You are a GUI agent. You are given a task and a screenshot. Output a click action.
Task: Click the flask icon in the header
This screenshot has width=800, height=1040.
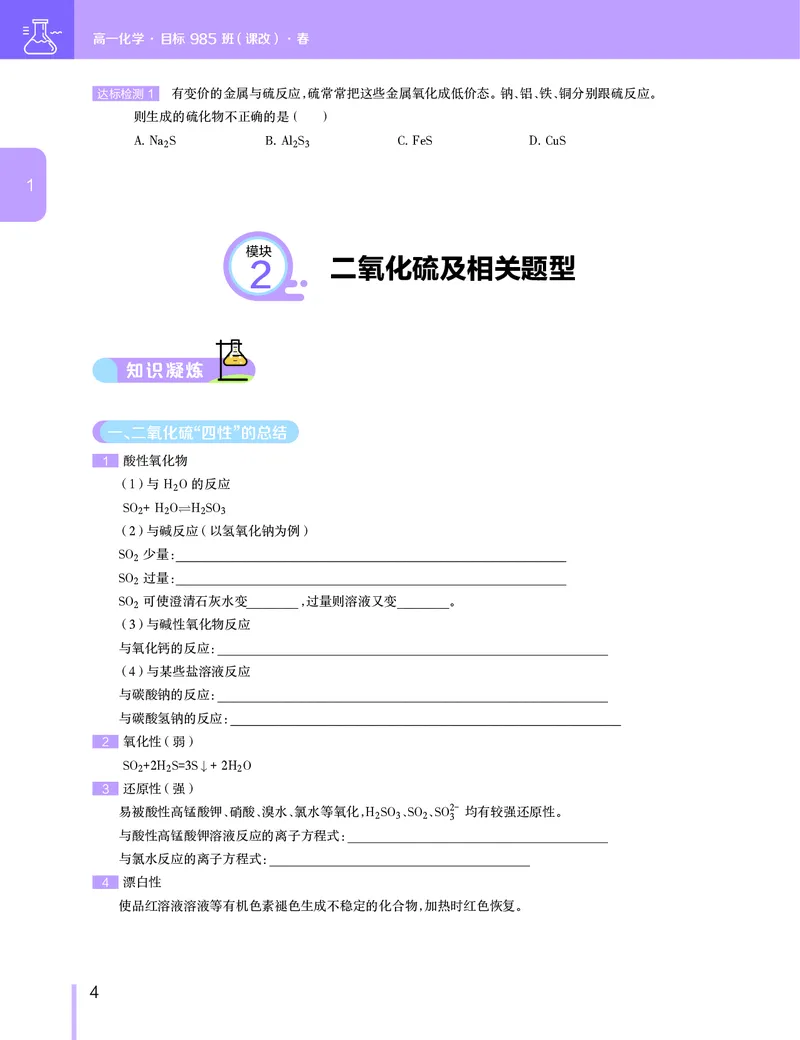[x=41, y=36]
